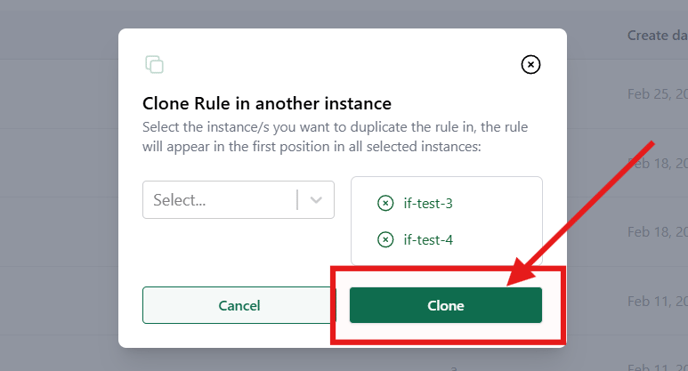
Task: Click the second Feb 18 date cell
Action: coord(657,232)
